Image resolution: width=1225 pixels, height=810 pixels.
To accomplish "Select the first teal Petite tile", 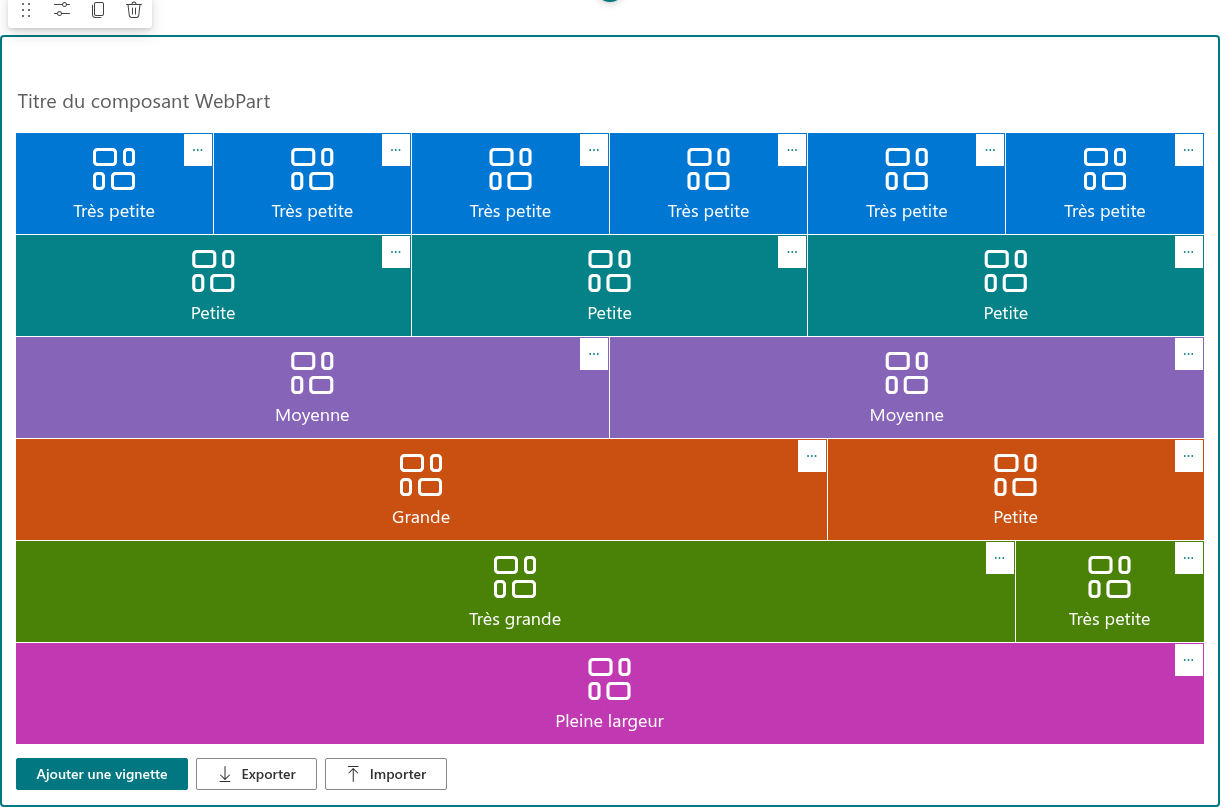I will coord(213,286).
